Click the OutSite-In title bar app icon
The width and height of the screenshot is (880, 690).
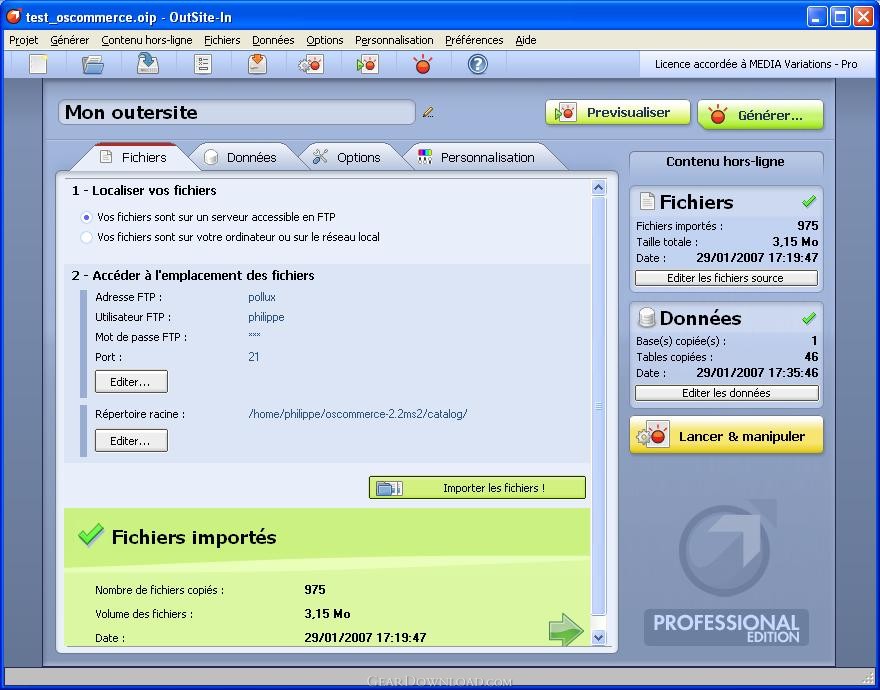coord(13,17)
